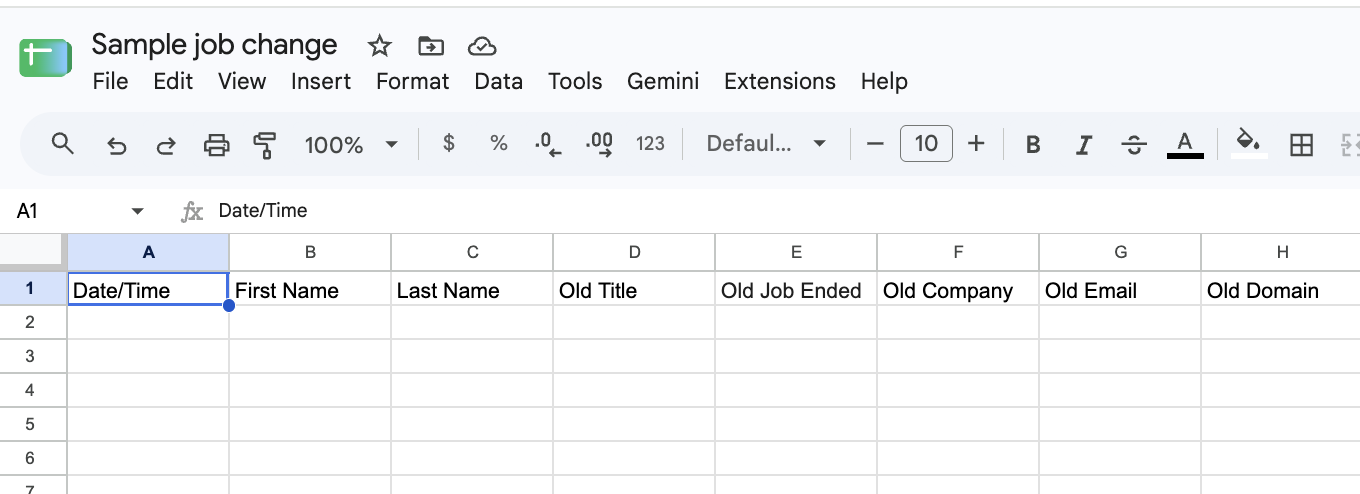
Task: Click the redo arrow
Action: 166,145
